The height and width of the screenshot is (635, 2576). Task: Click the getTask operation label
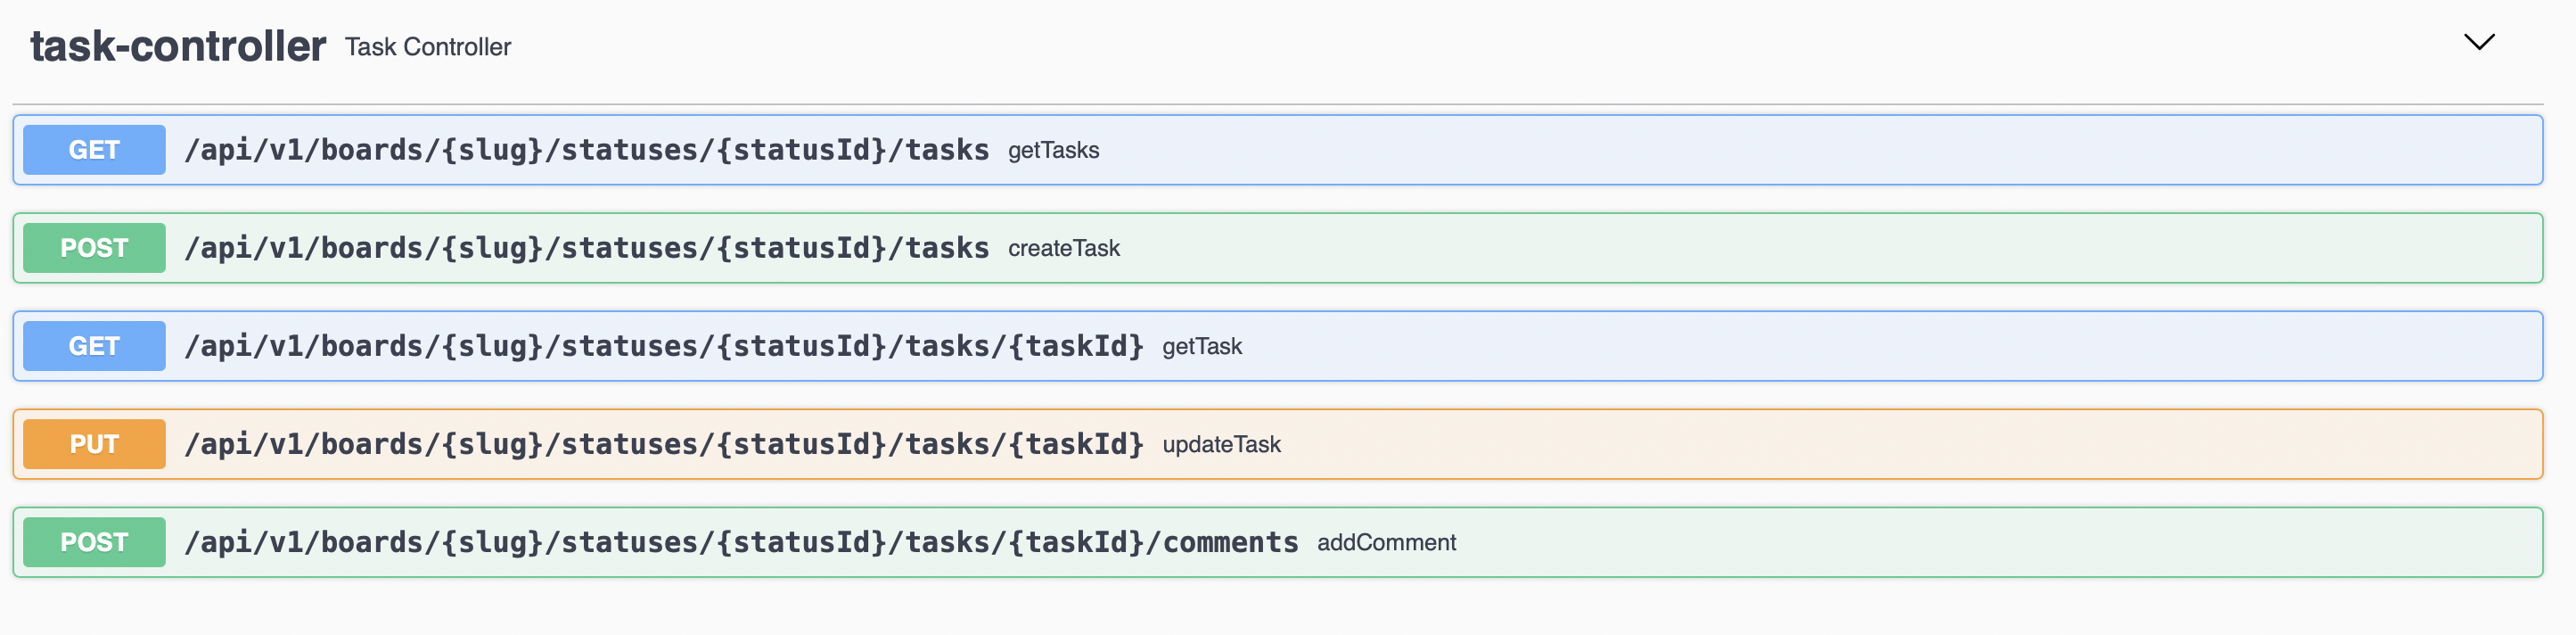[1202, 346]
